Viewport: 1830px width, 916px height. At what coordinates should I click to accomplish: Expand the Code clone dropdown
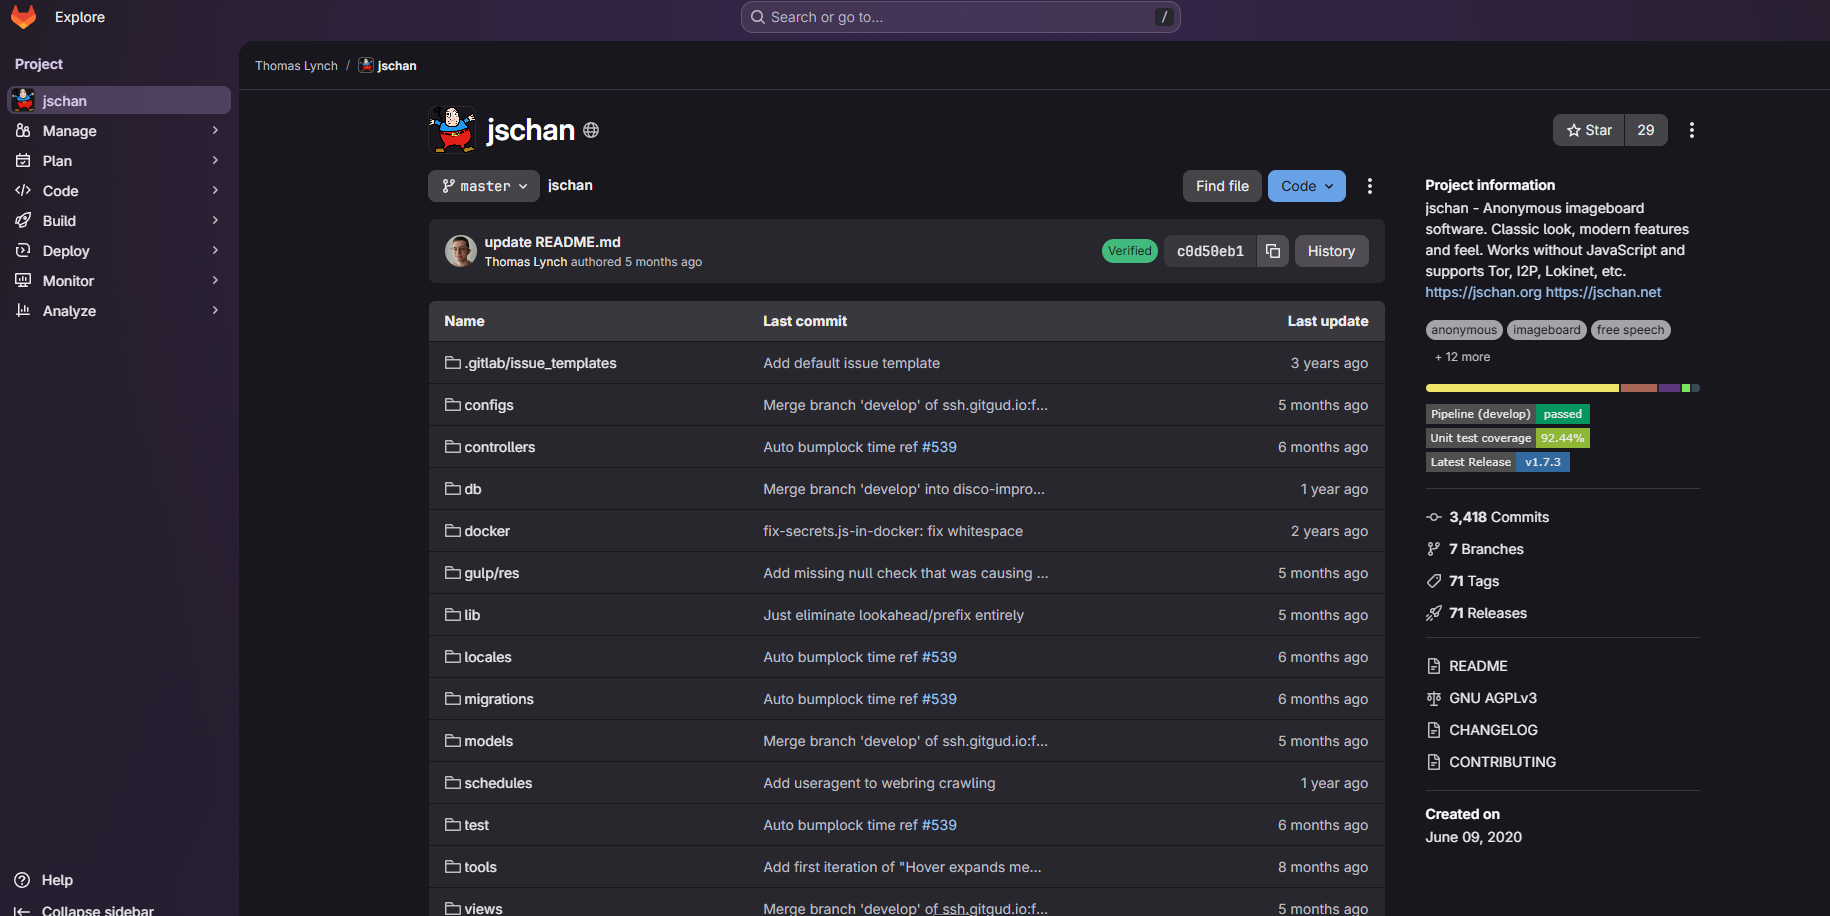click(x=1306, y=186)
